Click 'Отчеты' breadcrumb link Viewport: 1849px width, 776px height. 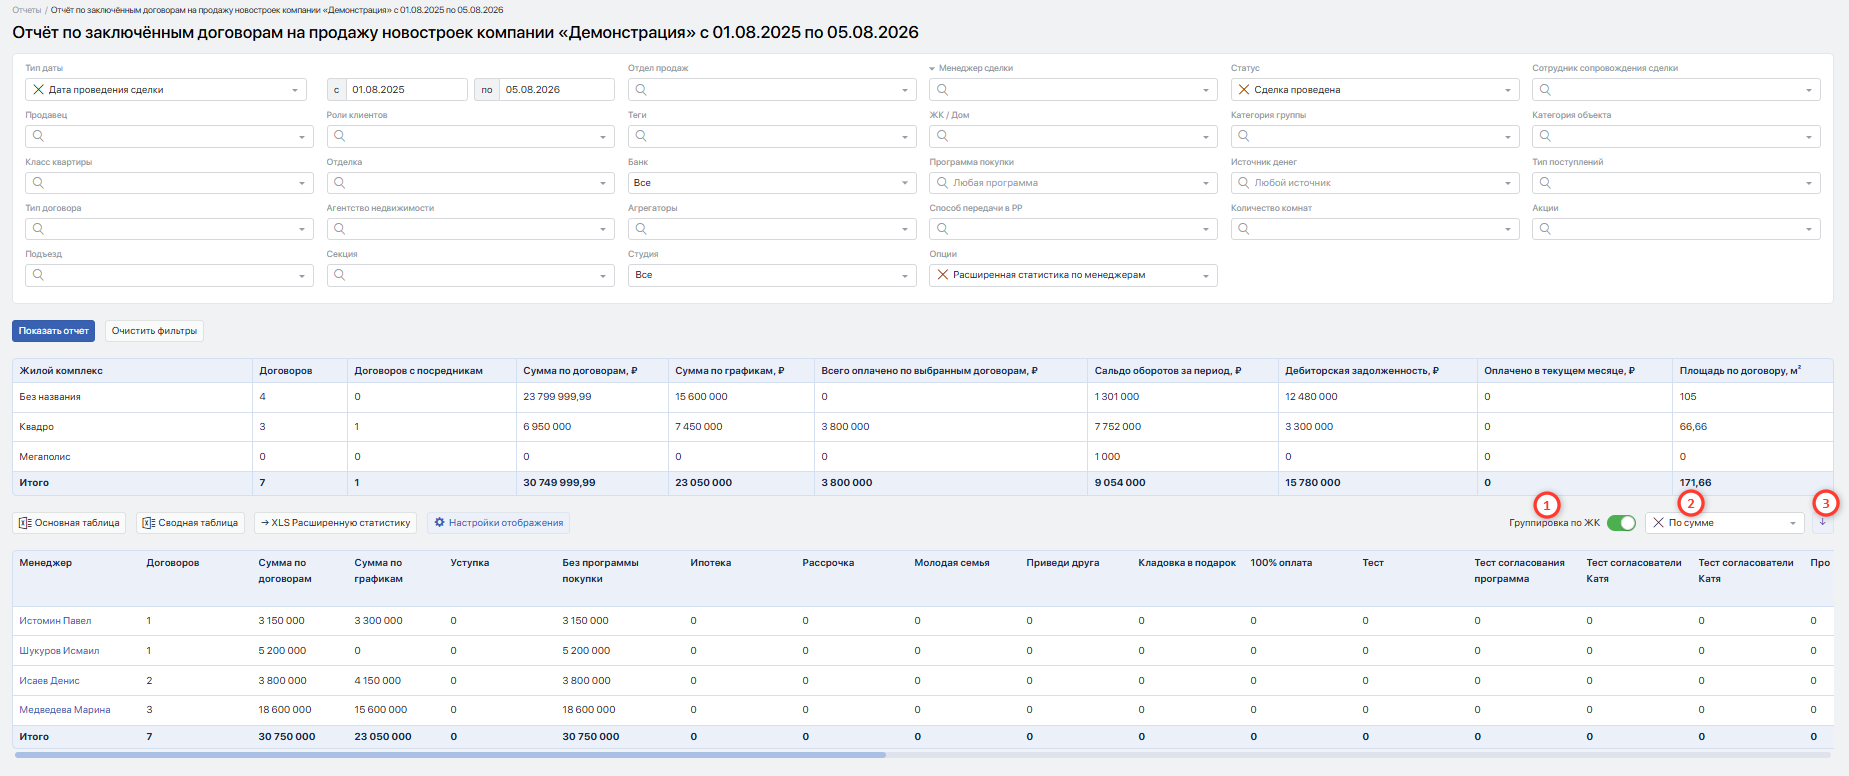coord(27,10)
